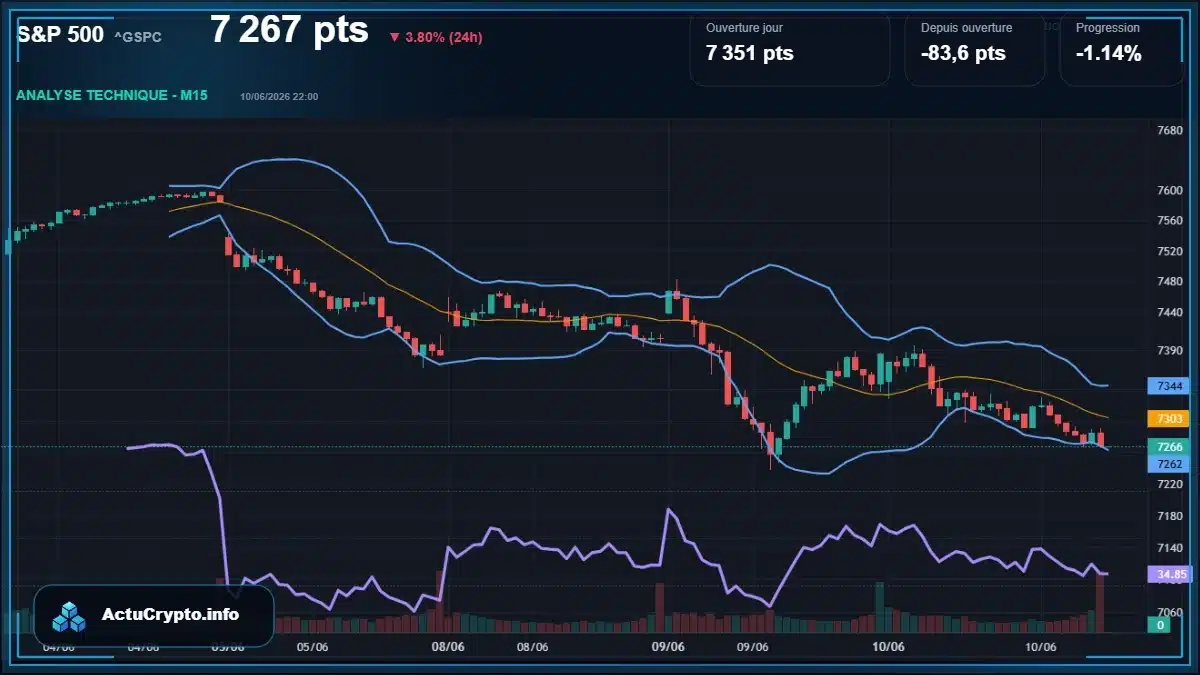Click the 7440 price axis label
Viewport: 1200px width, 675px height.
tap(1169, 313)
